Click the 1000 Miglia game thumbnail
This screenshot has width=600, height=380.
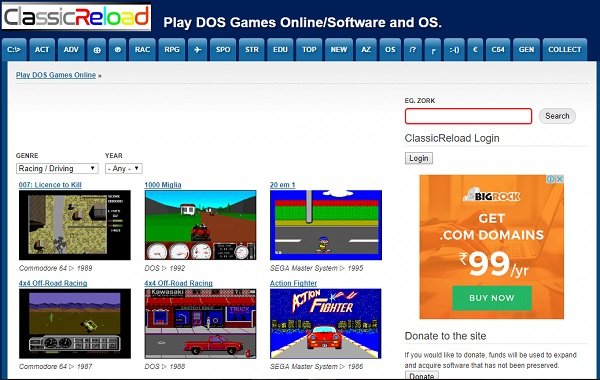(200, 225)
